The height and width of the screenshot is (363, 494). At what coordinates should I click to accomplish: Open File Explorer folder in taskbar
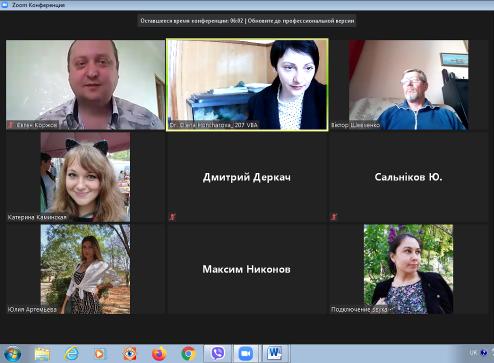coord(42,354)
